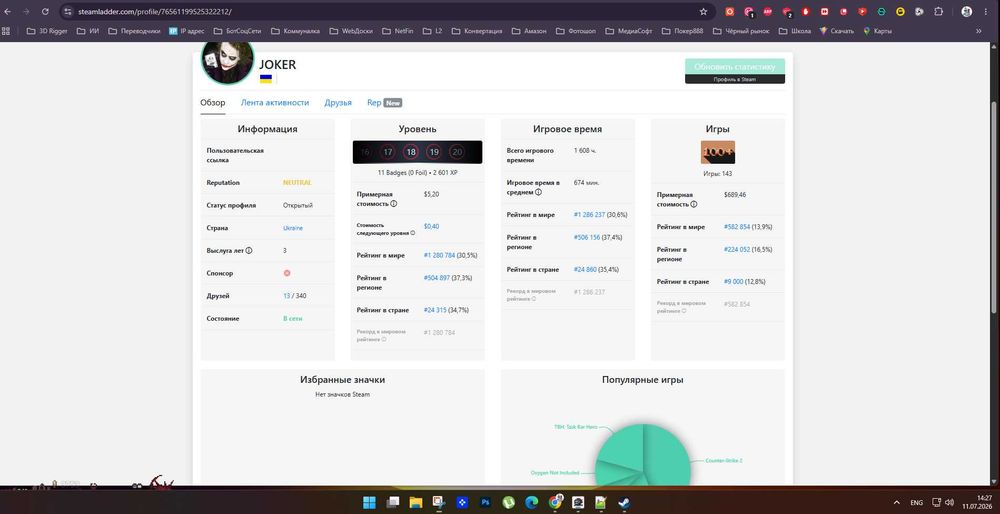
Task: Open Task View in the taskbar
Action: tap(393, 503)
